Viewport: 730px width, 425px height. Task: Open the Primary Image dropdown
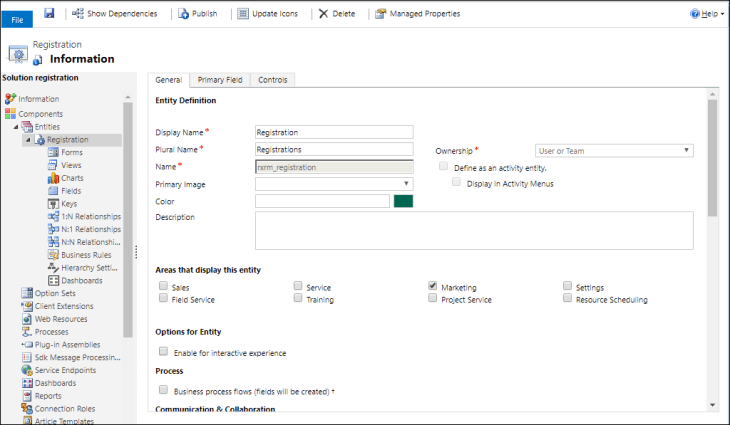pyautogui.click(x=334, y=184)
